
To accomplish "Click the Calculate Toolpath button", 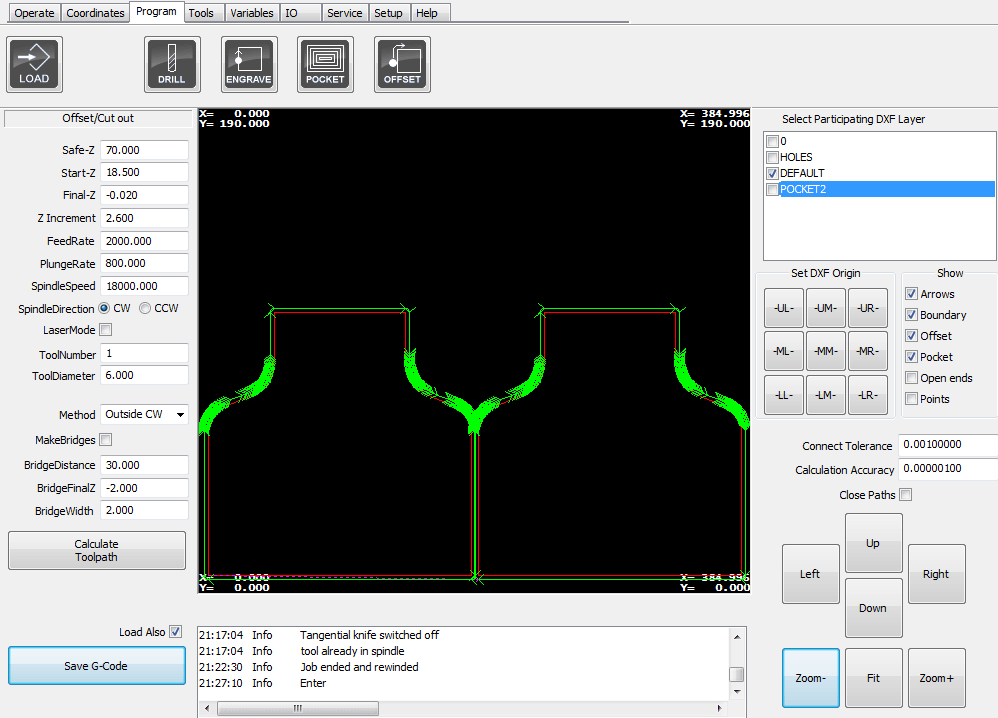I will coord(96,549).
